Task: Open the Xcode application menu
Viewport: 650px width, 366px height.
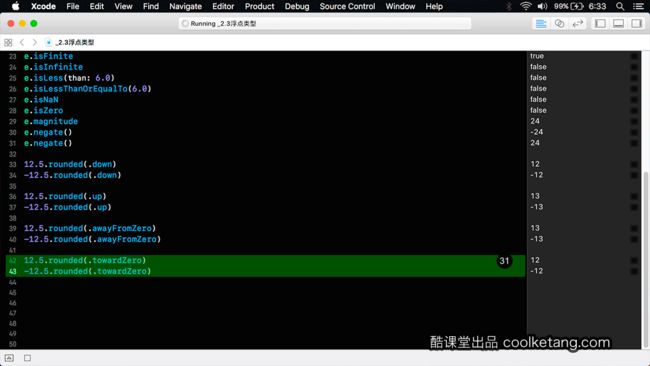Action: tap(43, 6)
